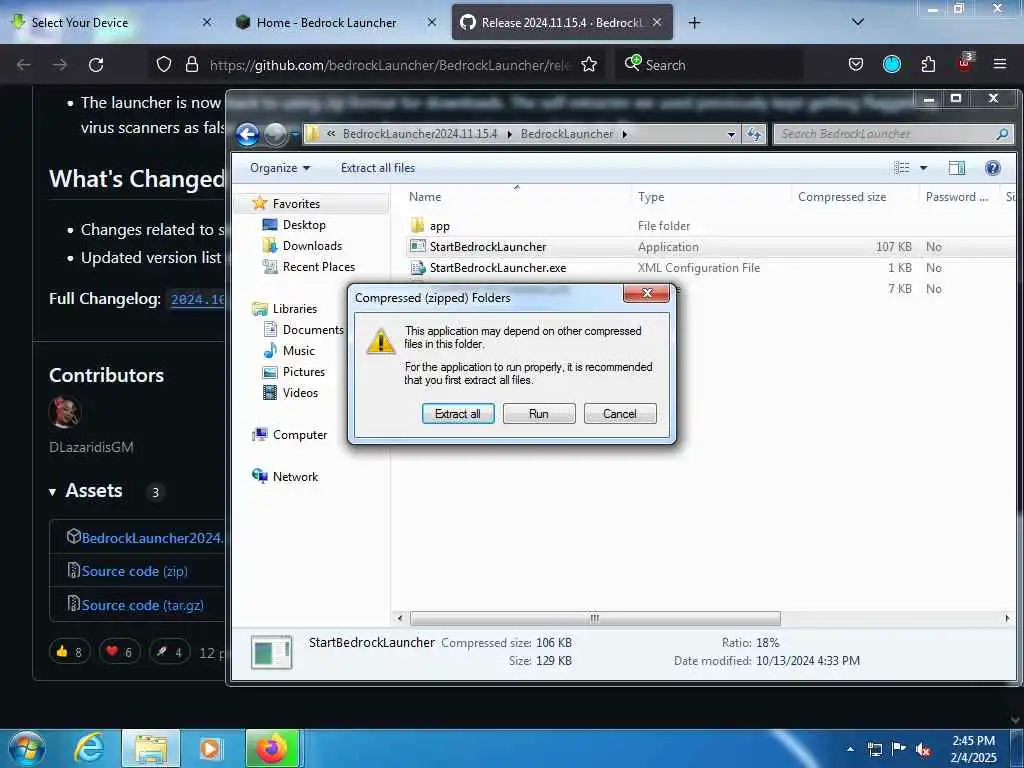Open the Firefox application hamburger menu

click(x=999, y=64)
